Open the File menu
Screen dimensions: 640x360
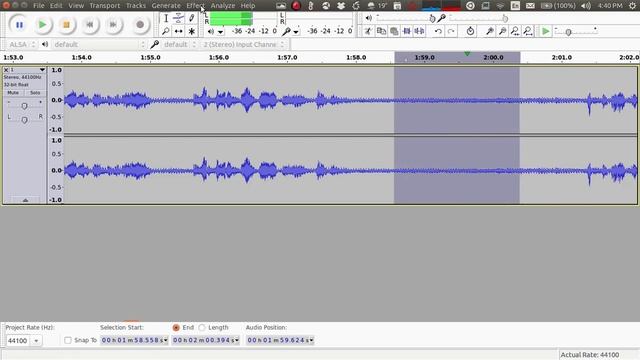coord(39,6)
